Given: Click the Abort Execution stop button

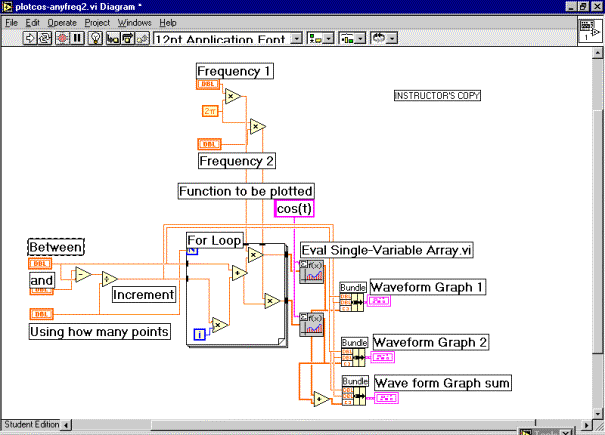Looking at the screenshot, I should tap(62, 38).
